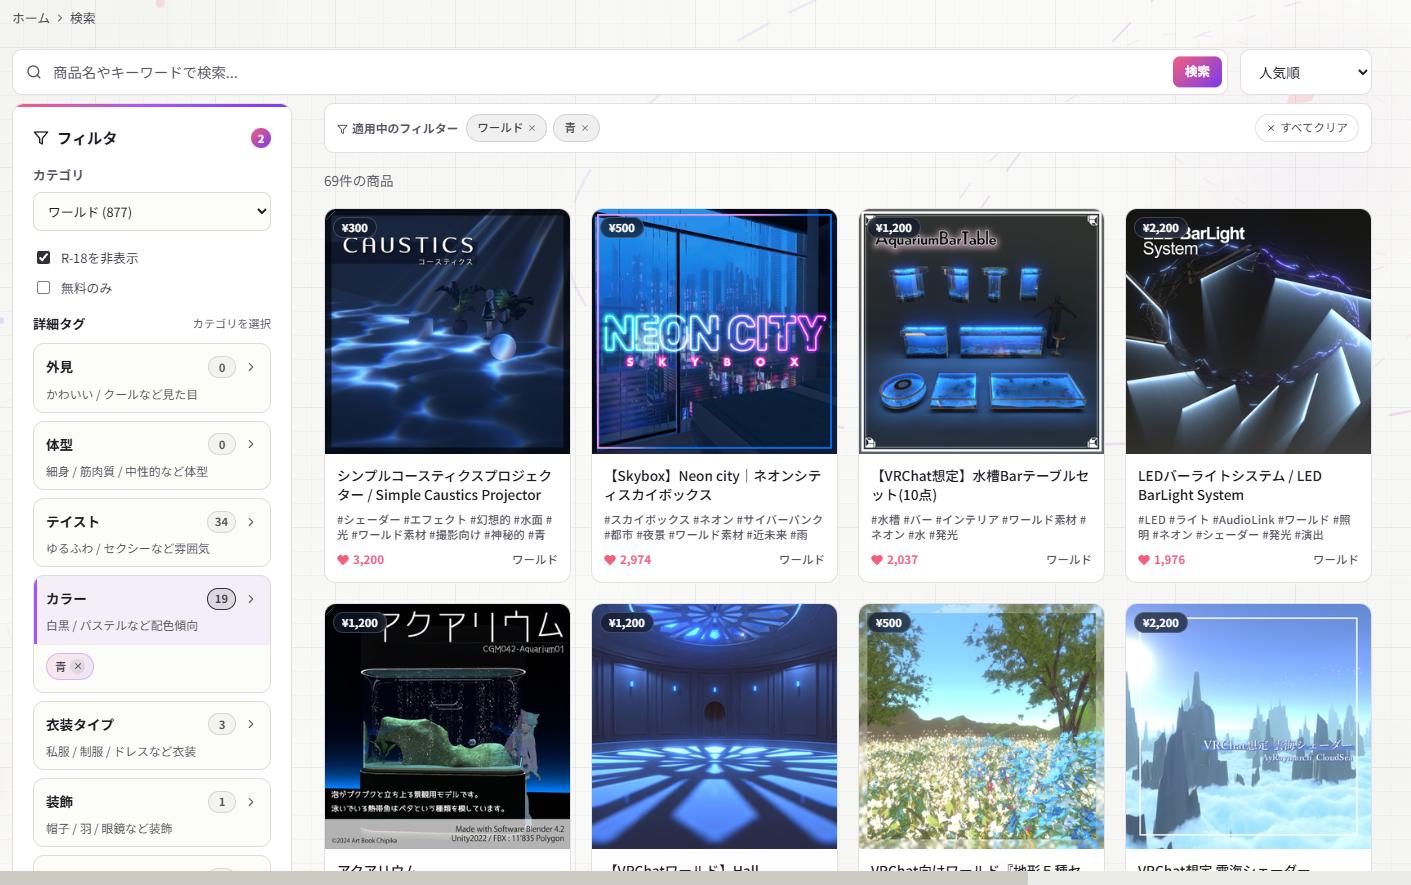Screen dimensions: 1411x885
Task: Expand the 外見 tag group
Action: [x=152, y=378]
